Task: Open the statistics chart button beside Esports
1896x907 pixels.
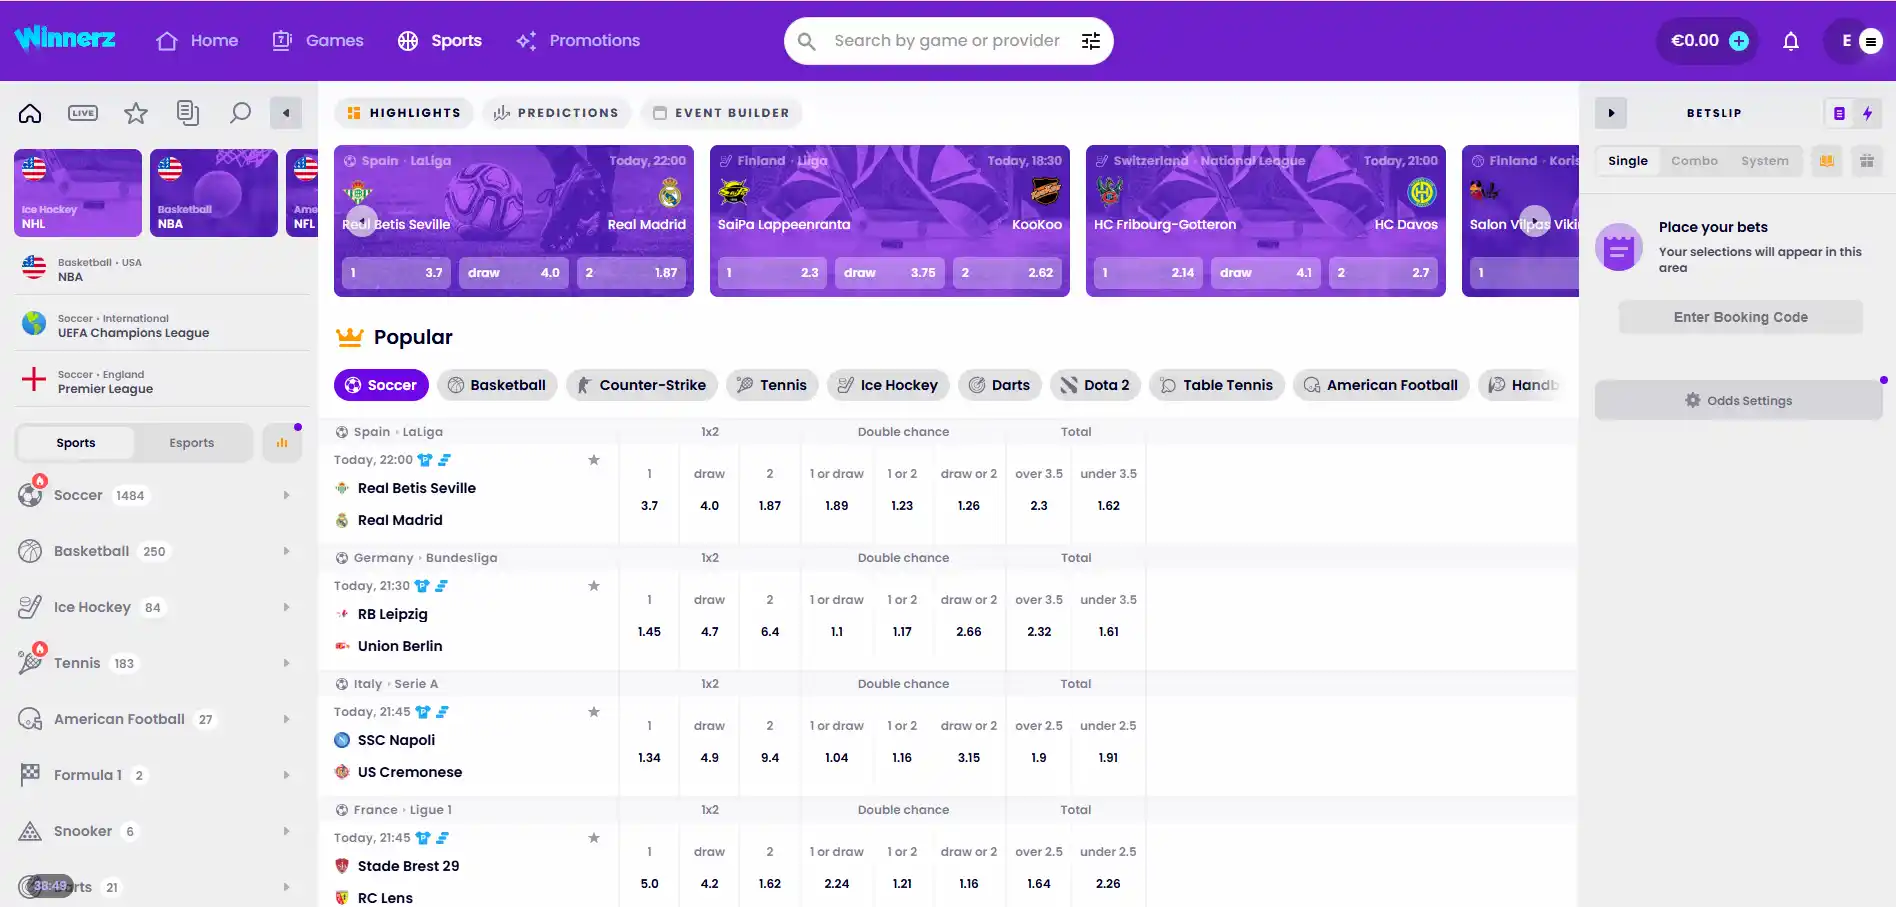Action: point(282,443)
